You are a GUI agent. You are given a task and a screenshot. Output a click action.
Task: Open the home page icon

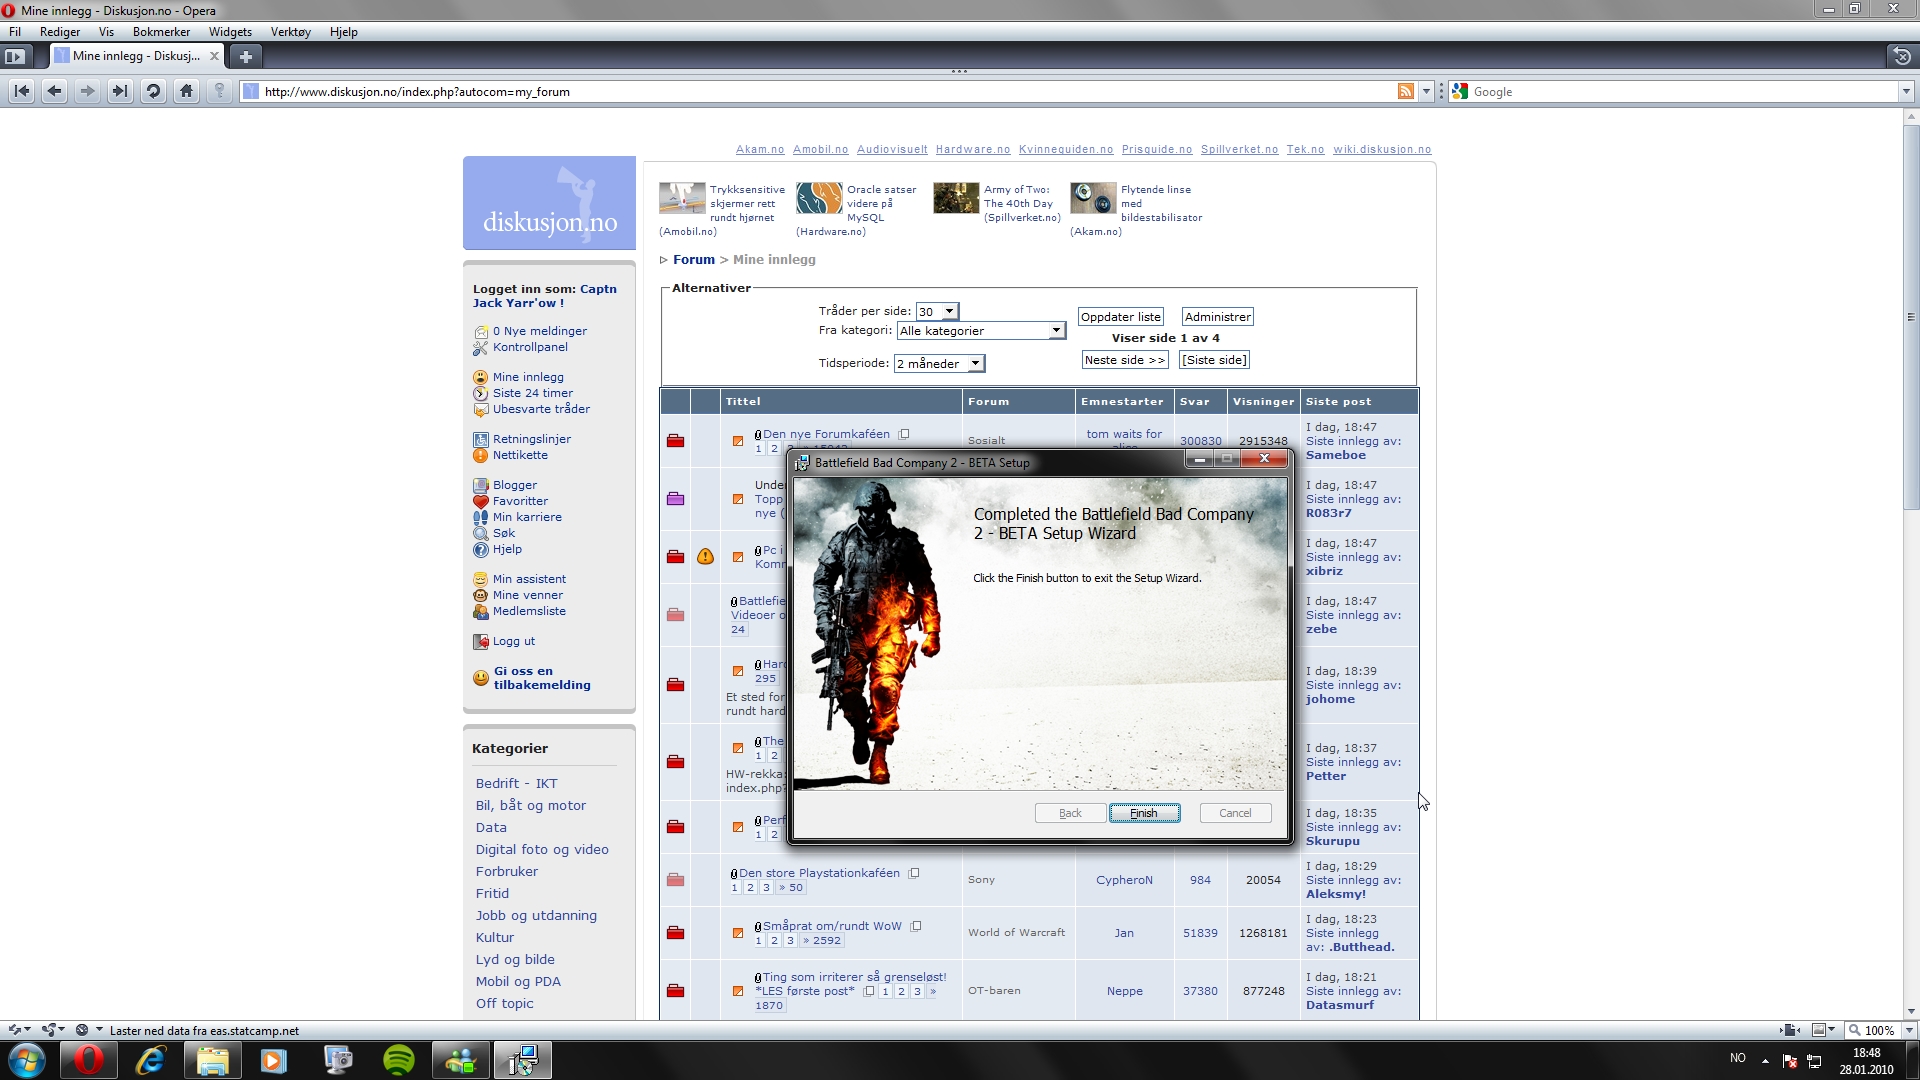[x=186, y=91]
